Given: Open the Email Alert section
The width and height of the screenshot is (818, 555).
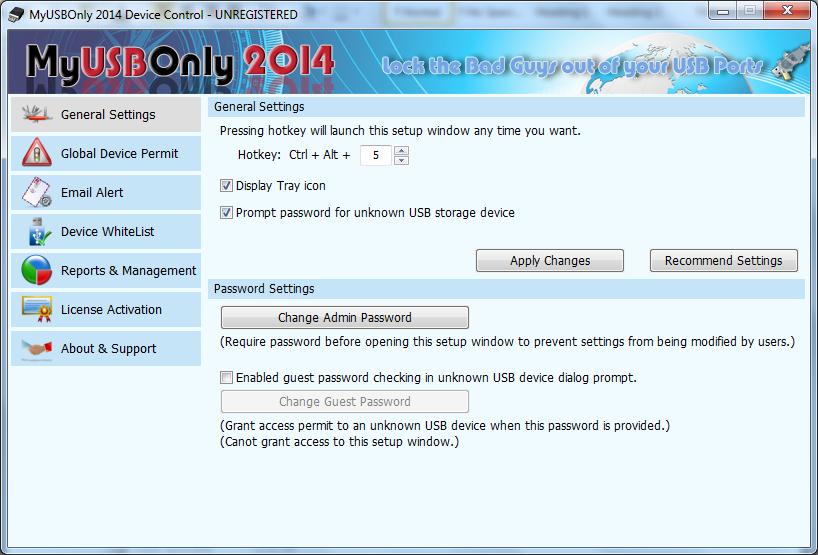Looking at the screenshot, I should [x=106, y=192].
